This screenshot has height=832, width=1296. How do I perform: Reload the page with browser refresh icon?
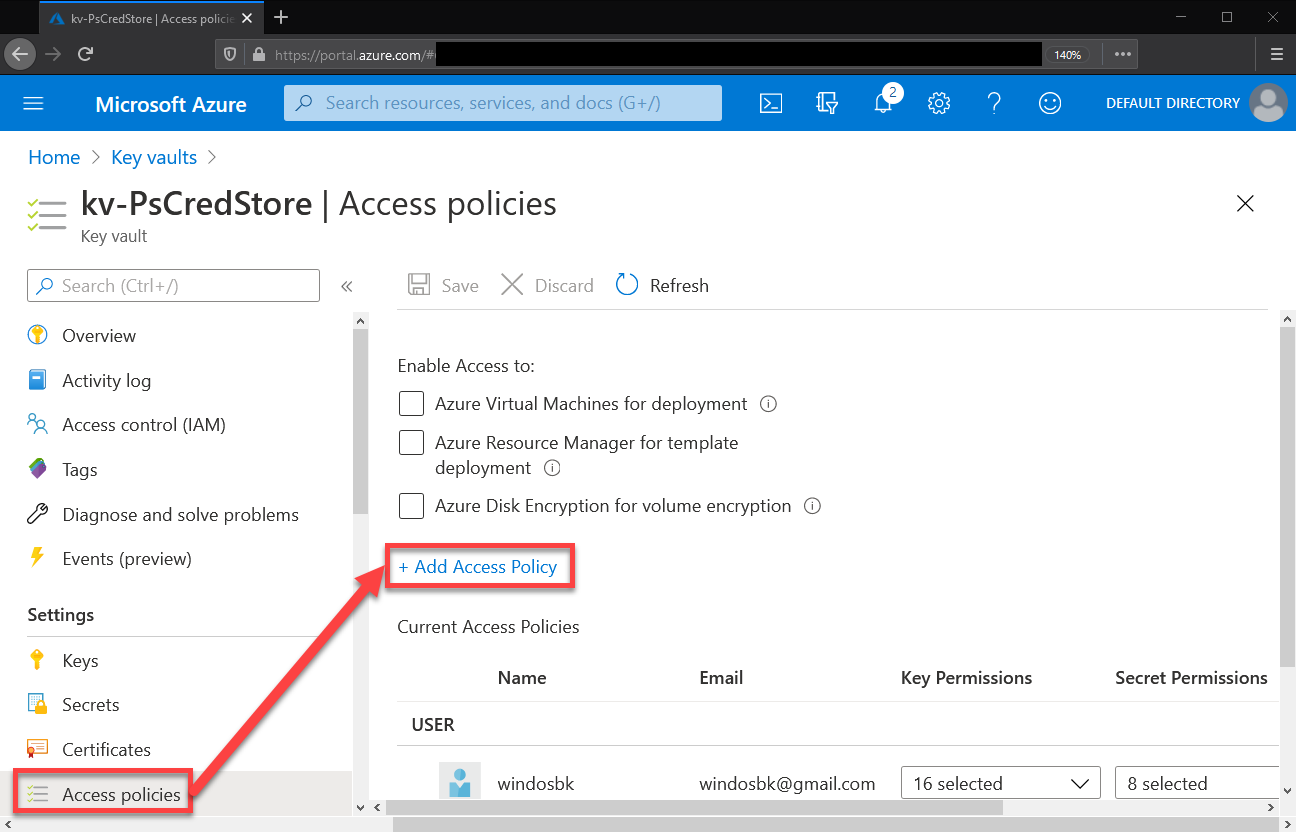[x=86, y=54]
